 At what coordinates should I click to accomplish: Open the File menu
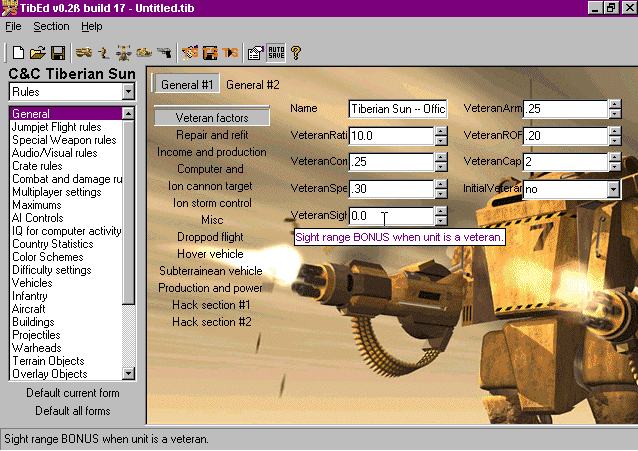[13, 26]
